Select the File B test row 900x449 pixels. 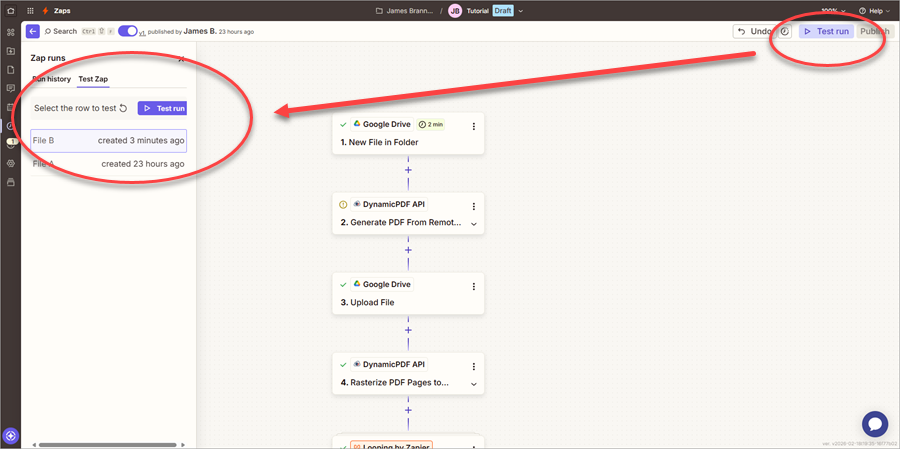(108, 141)
